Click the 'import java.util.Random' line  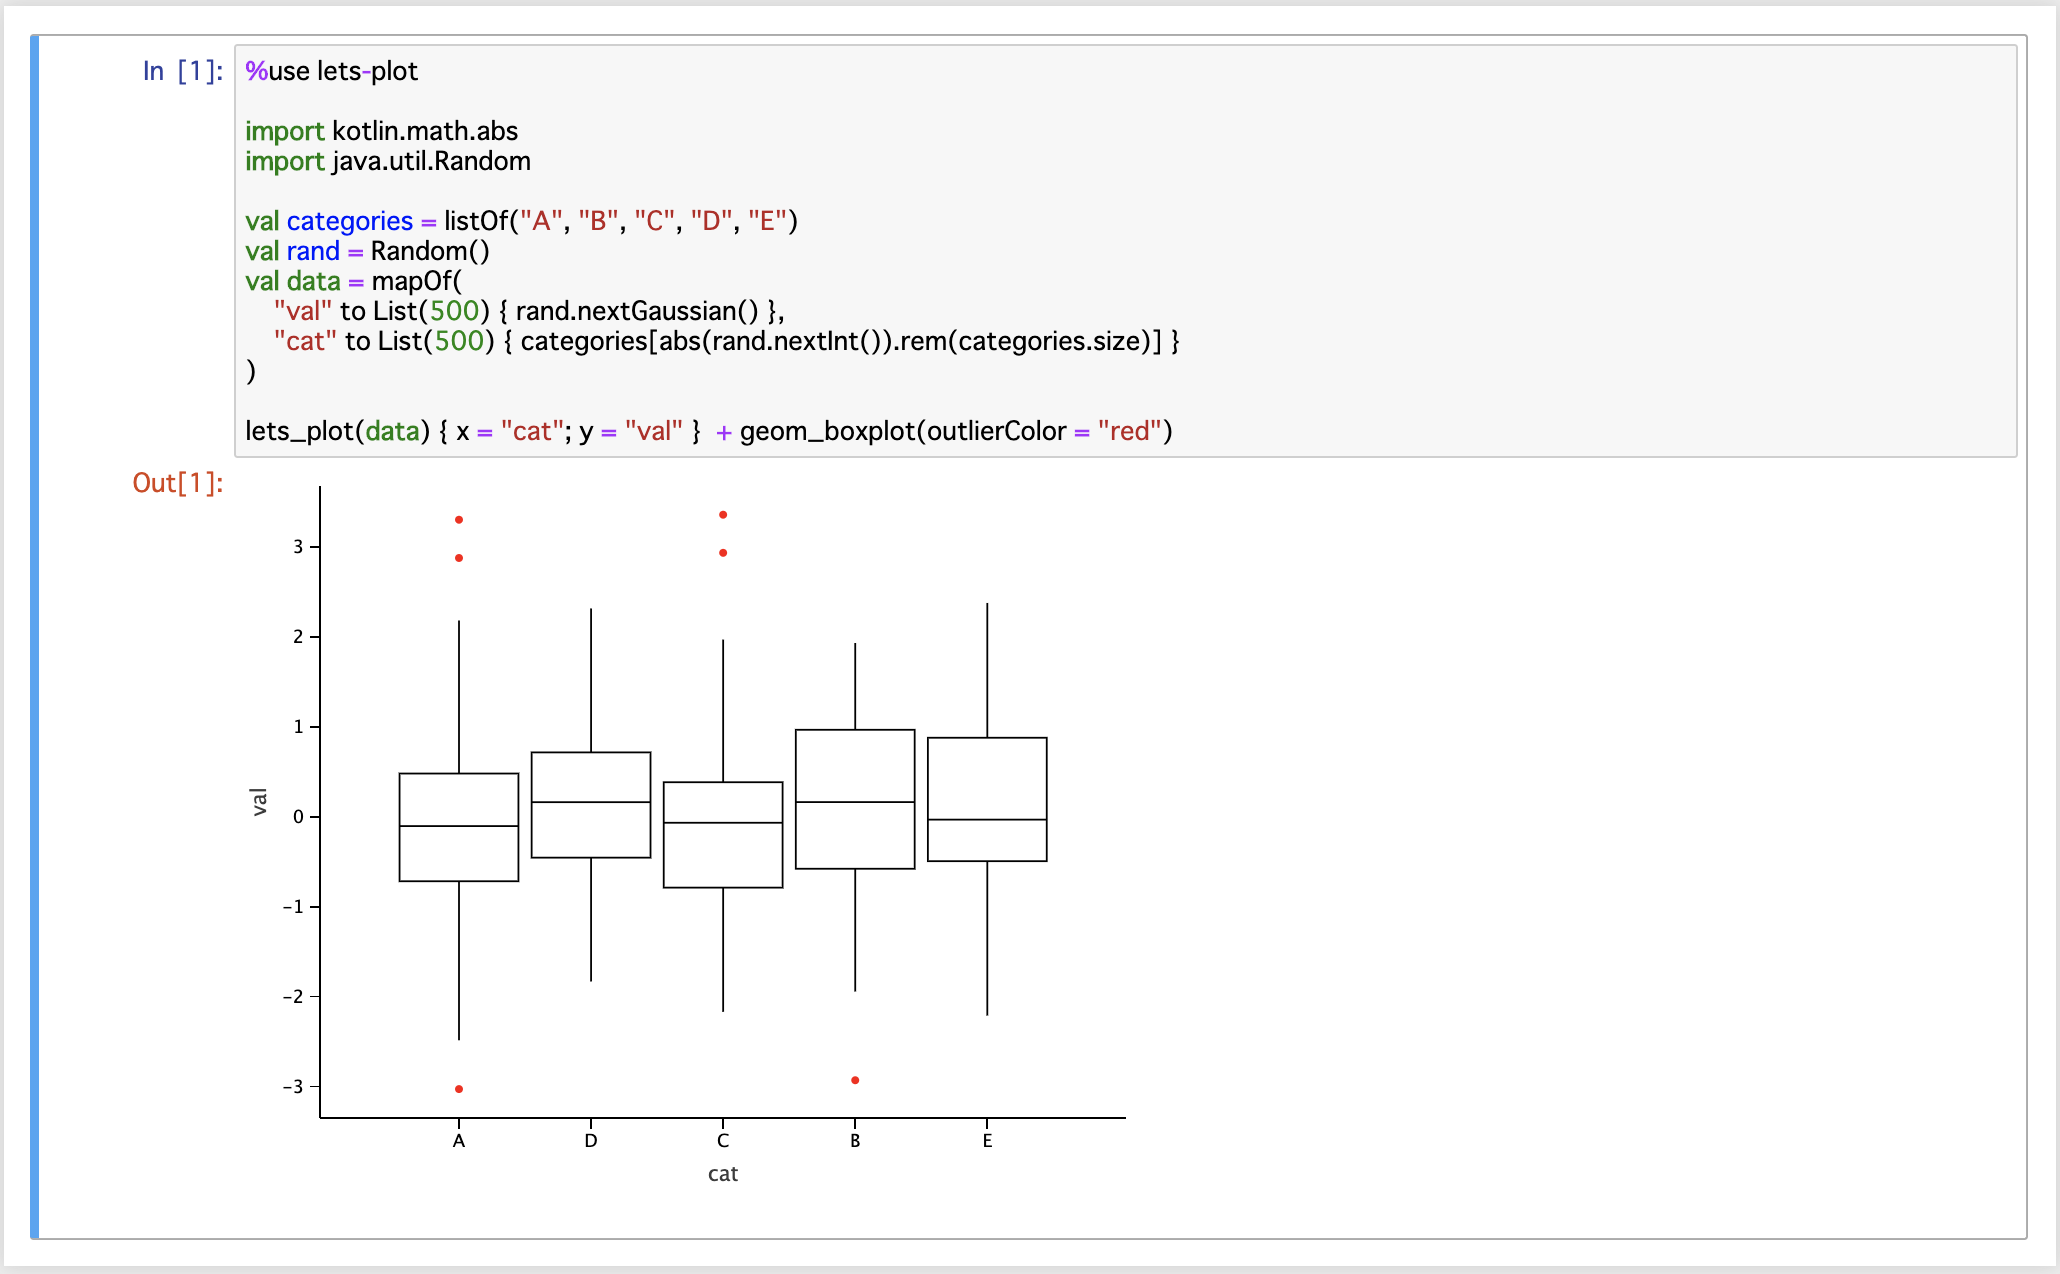coord(388,161)
